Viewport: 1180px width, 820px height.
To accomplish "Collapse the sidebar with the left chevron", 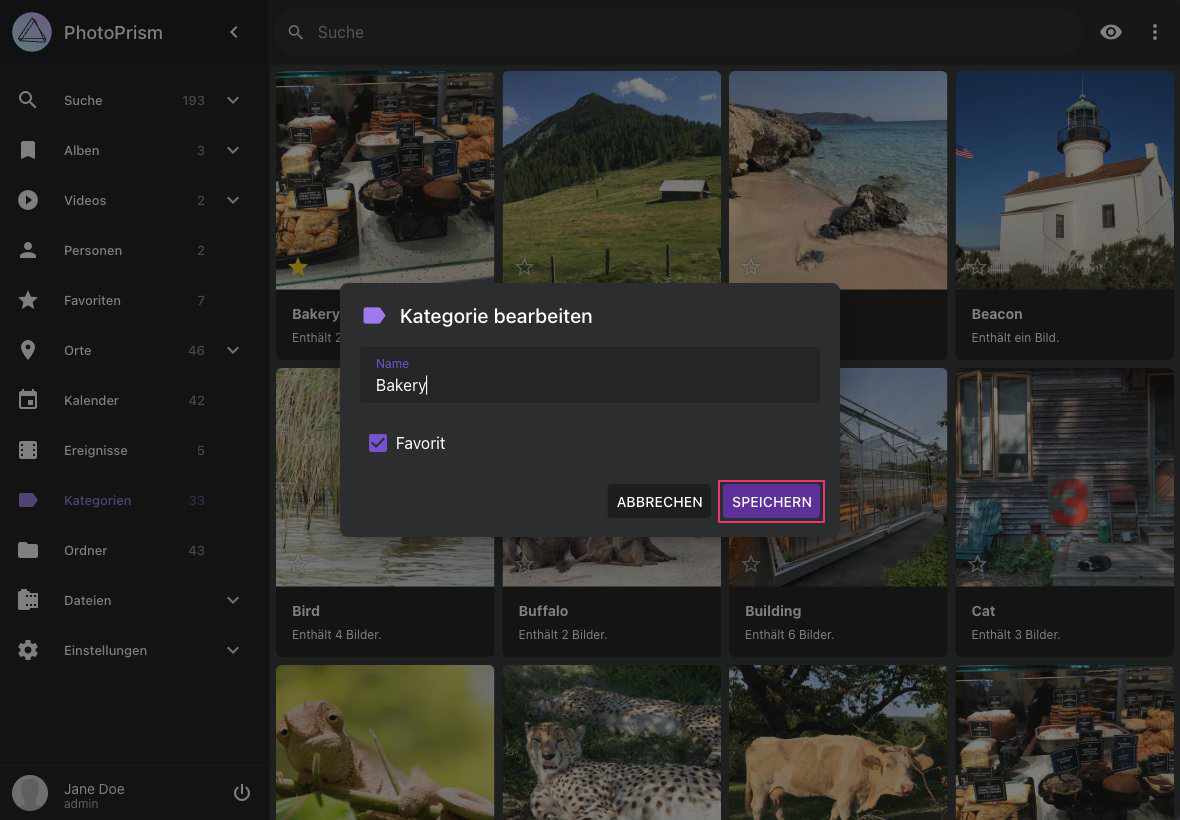I will click(234, 32).
